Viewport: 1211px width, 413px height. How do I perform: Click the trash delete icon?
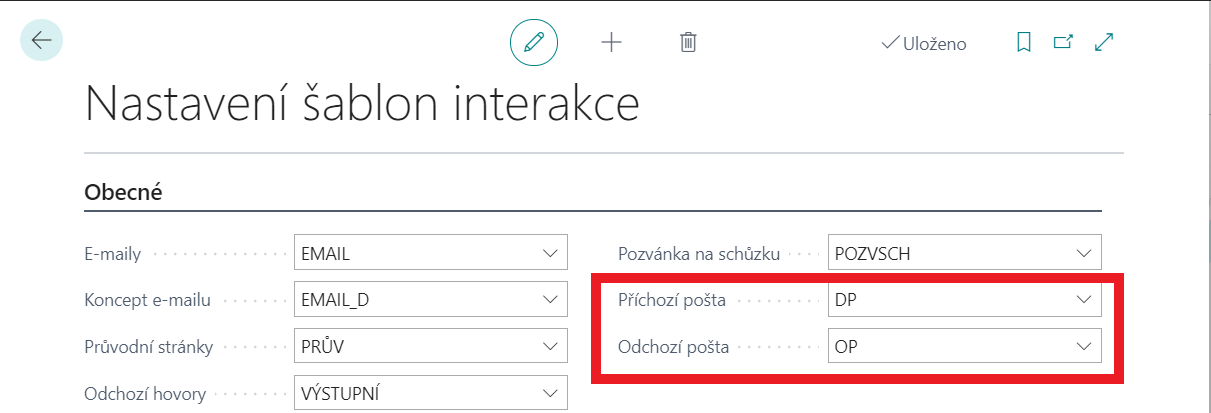pos(688,42)
